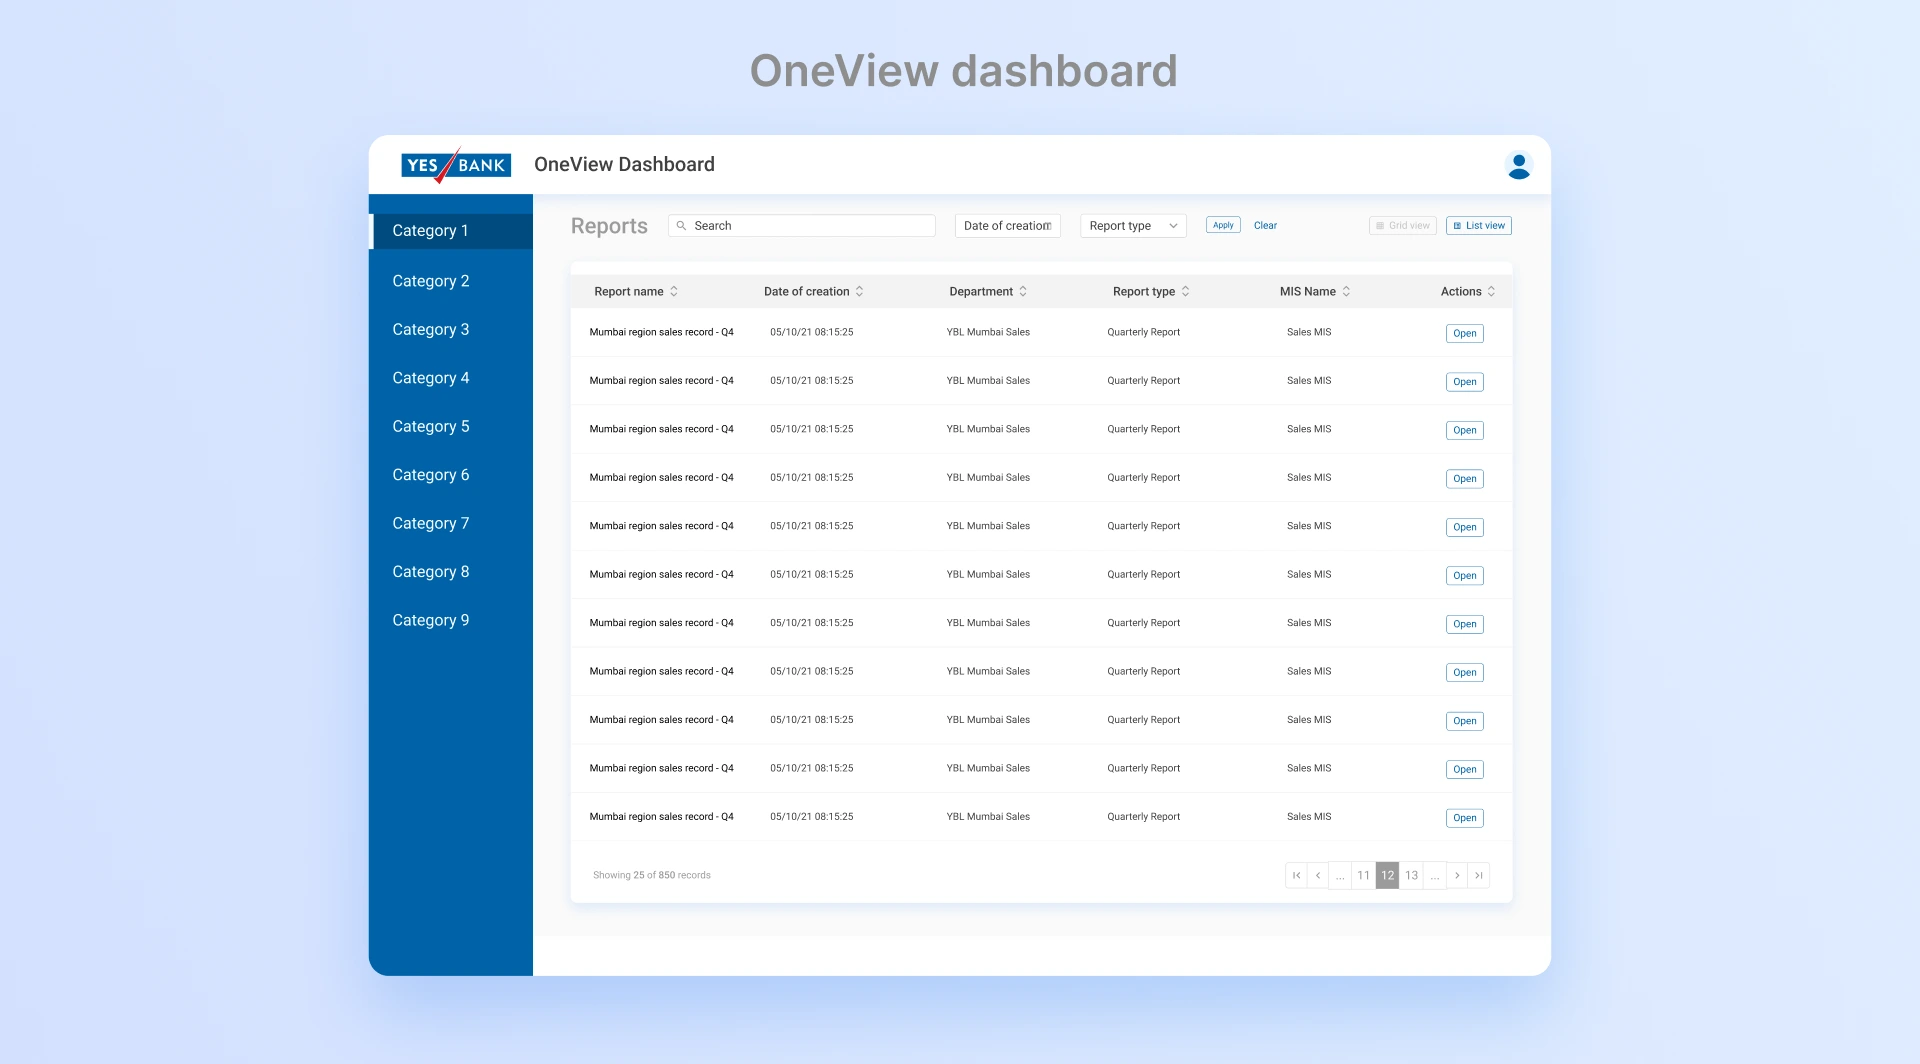This screenshot has width=1920, height=1064.
Task: Open the third report row
Action: (1465, 431)
